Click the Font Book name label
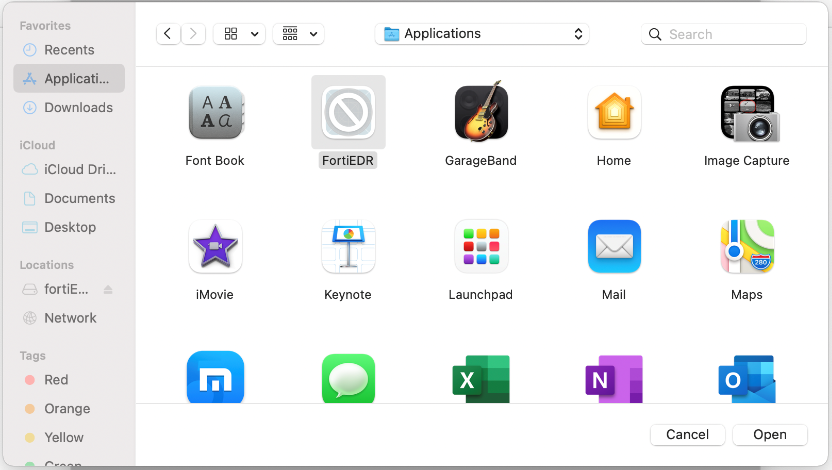This screenshot has width=832, height=470. 215,161
